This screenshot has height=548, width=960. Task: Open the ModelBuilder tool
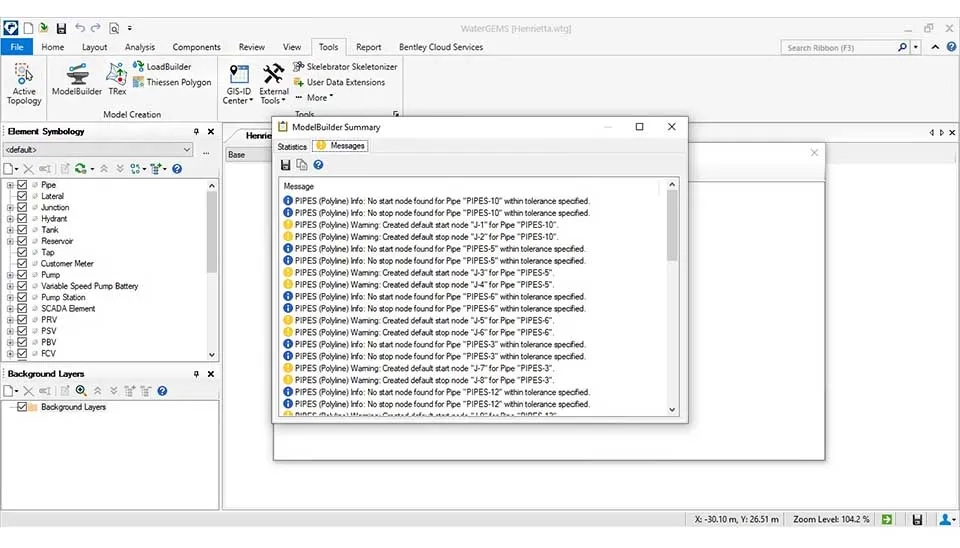77,78
